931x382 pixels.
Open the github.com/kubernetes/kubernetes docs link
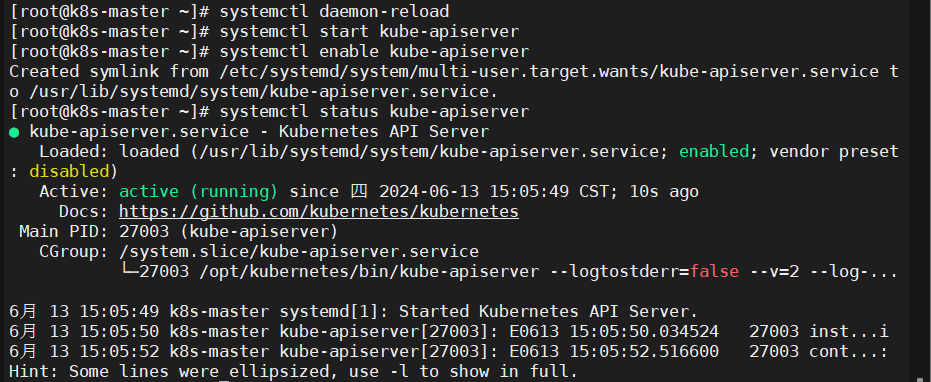(319, 211)
